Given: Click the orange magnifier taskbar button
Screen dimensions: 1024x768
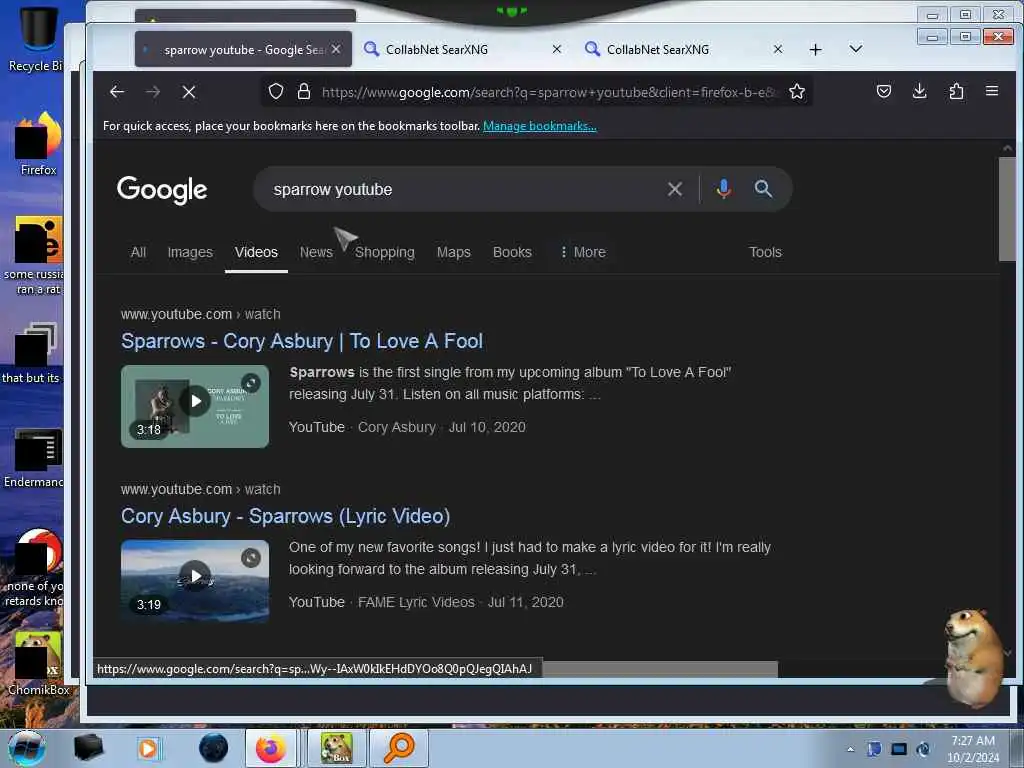Looking at the screenshot, I should (x=398, y=748).
